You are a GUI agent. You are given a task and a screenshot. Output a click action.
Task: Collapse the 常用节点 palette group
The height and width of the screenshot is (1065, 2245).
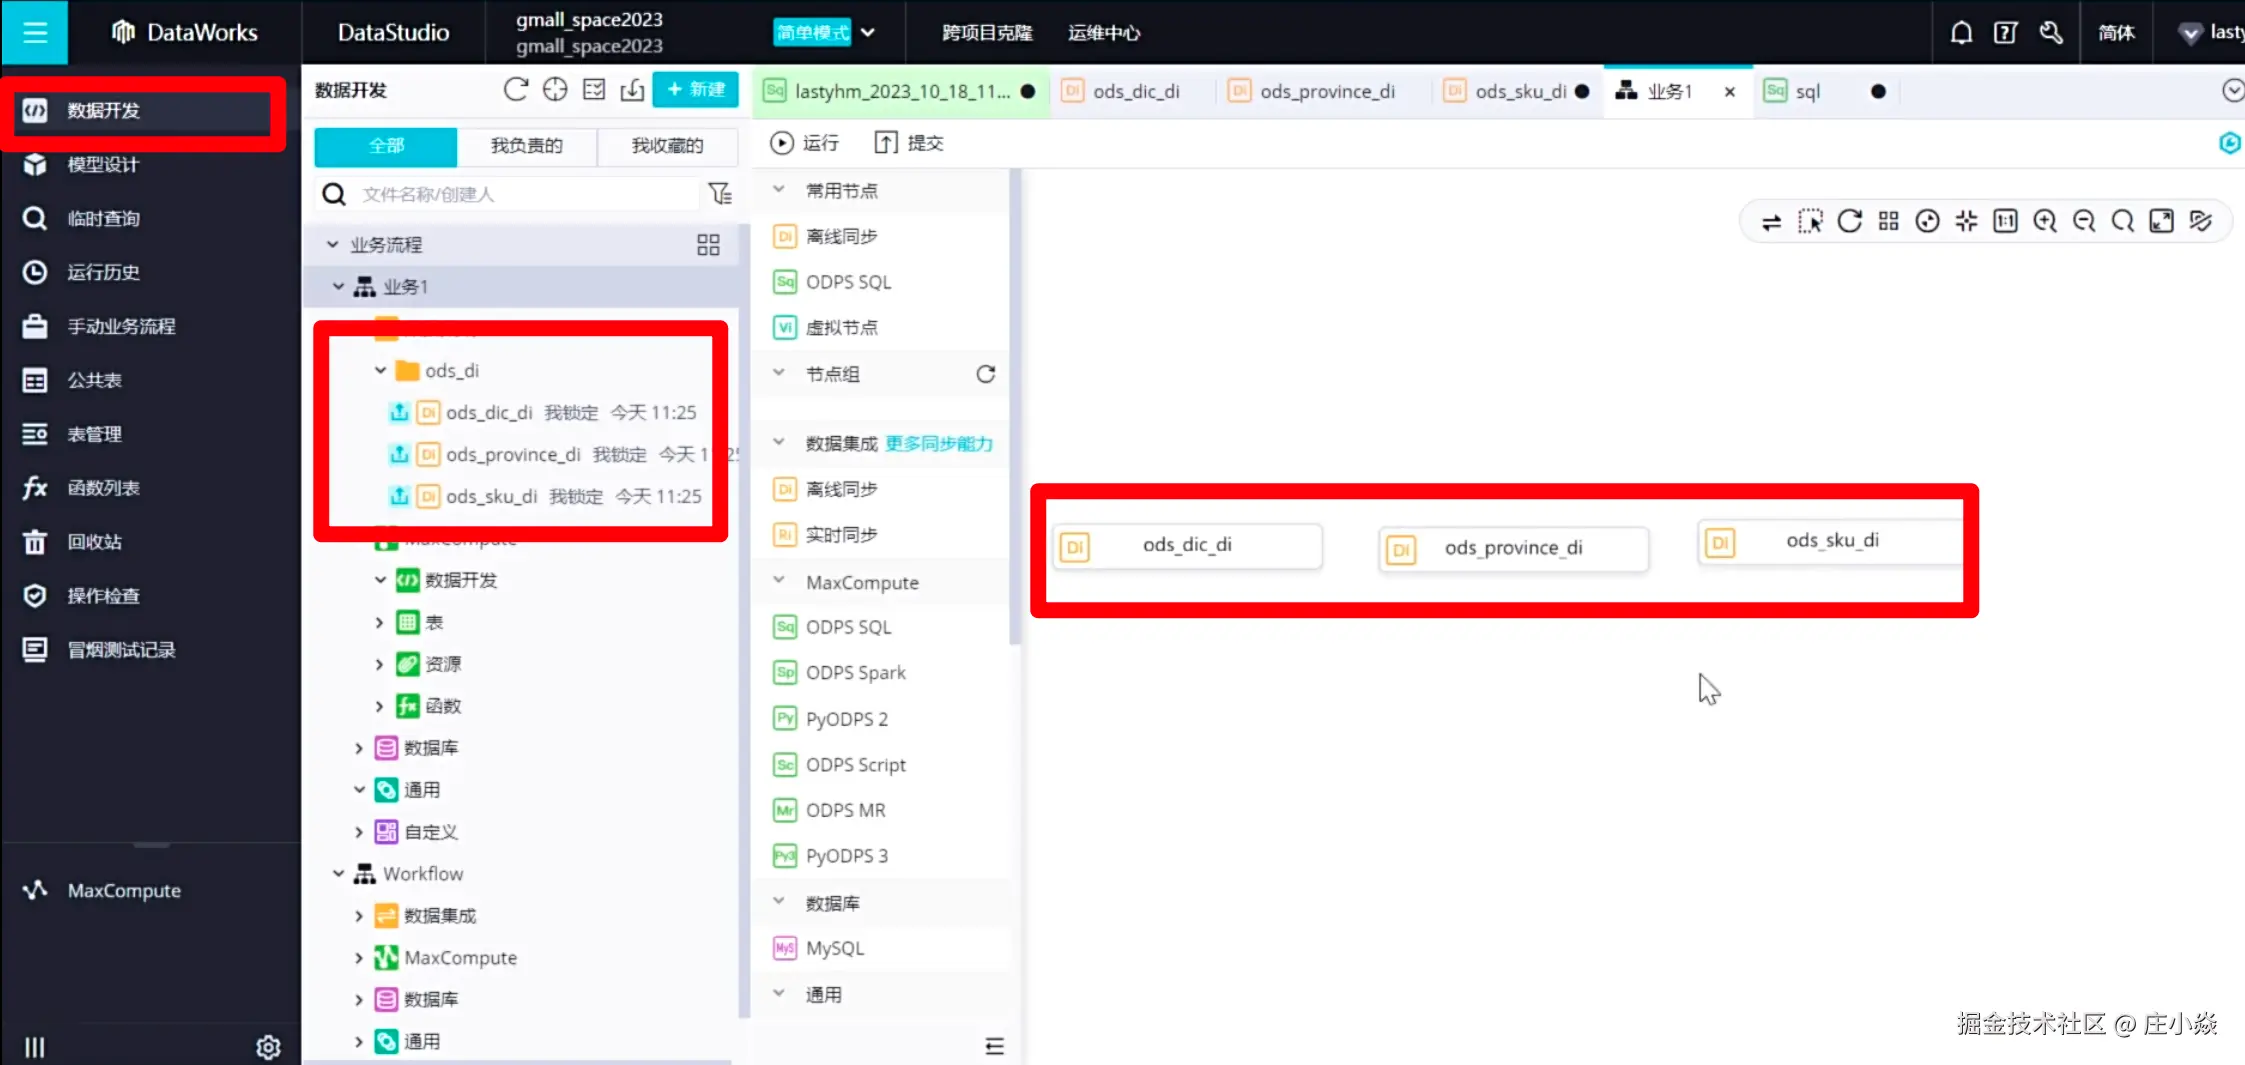pyautogui.click(x=779, y=189)
